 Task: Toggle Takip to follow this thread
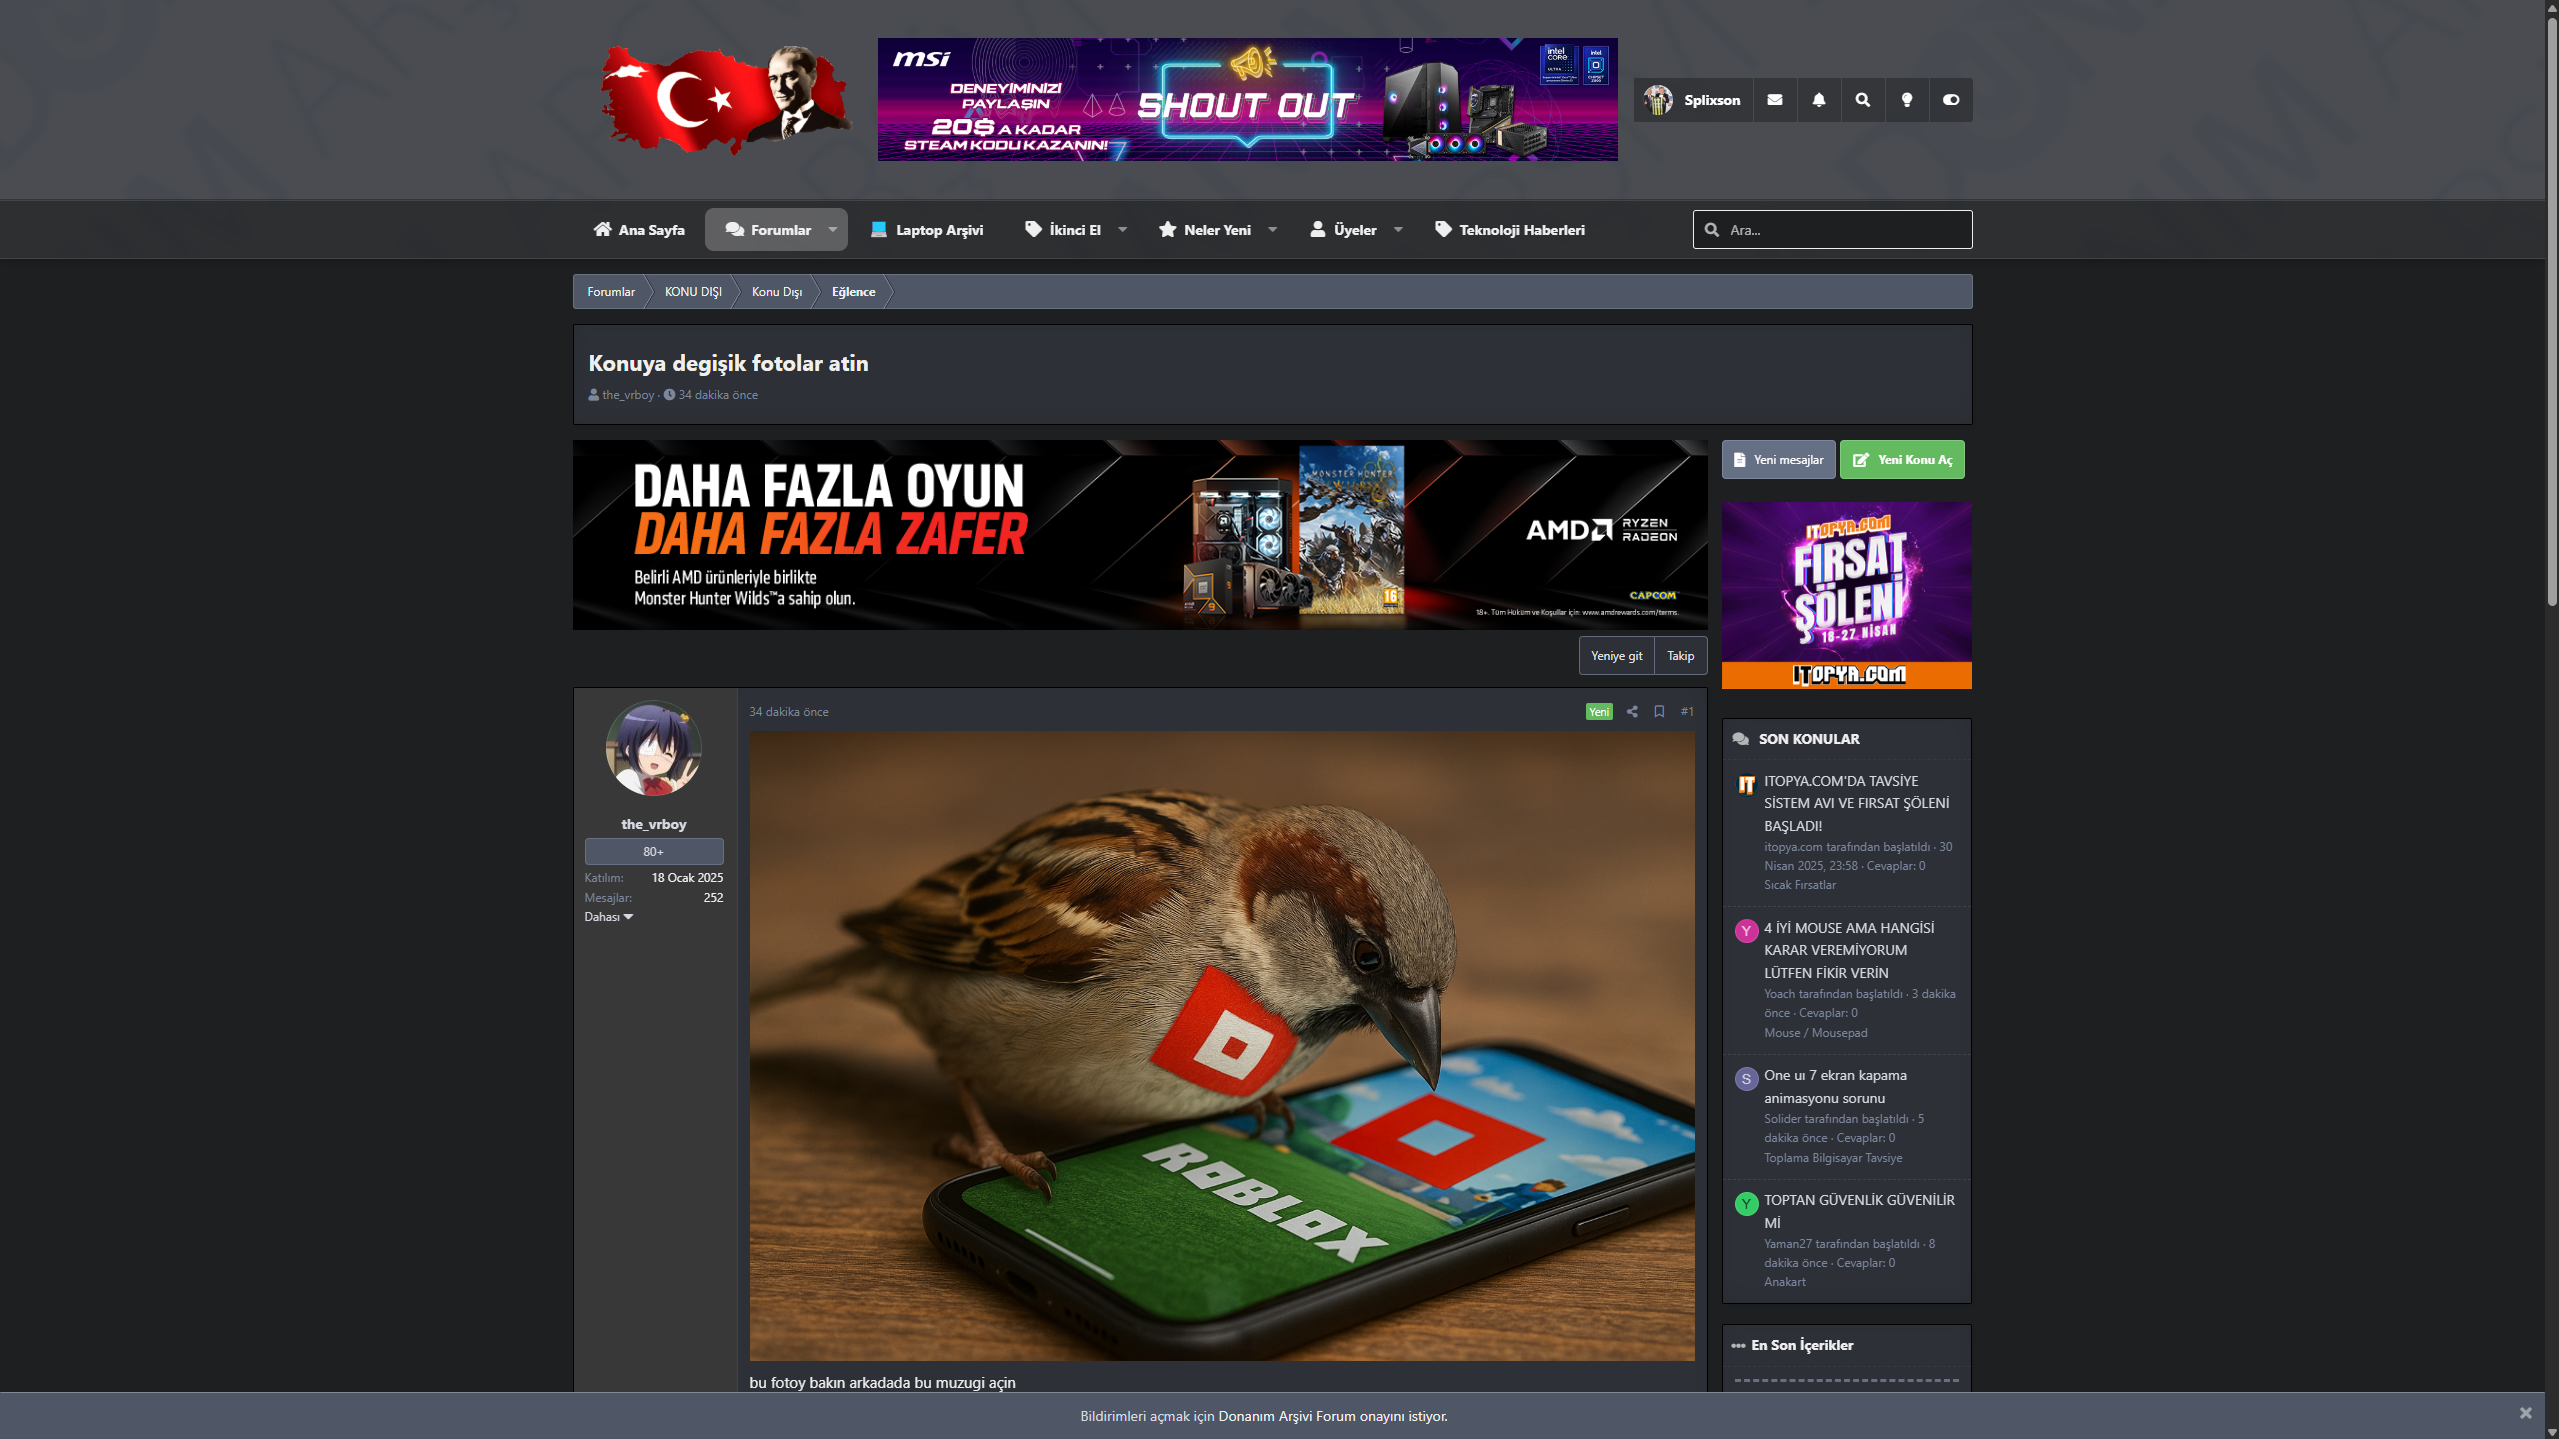pyautogui.click(x=1680, y=656)
